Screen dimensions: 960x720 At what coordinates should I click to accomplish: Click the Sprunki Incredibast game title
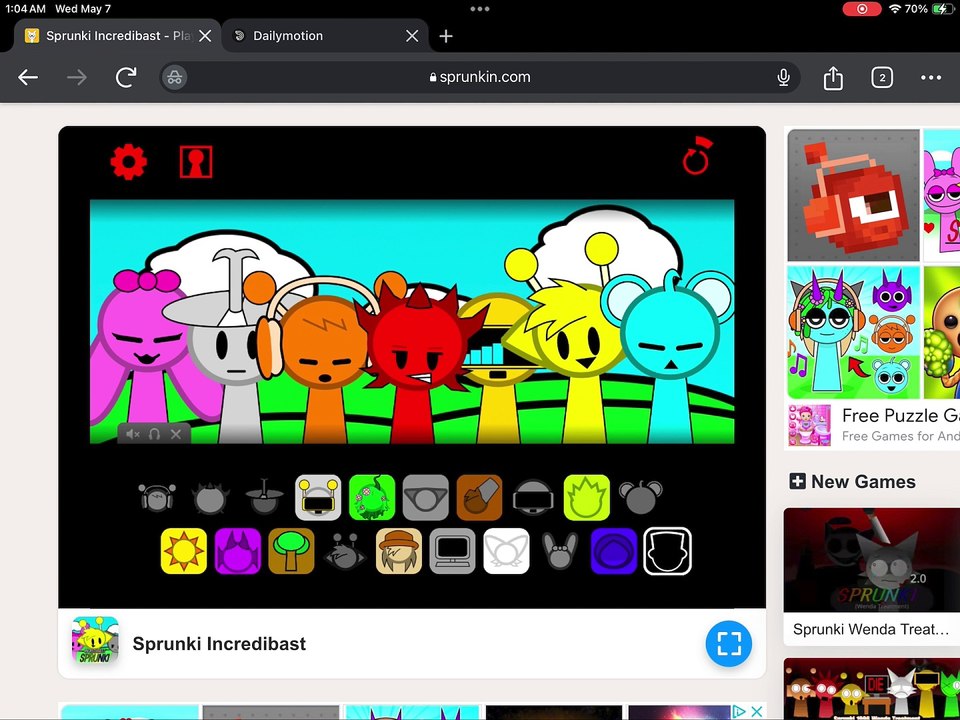[219, 643]
